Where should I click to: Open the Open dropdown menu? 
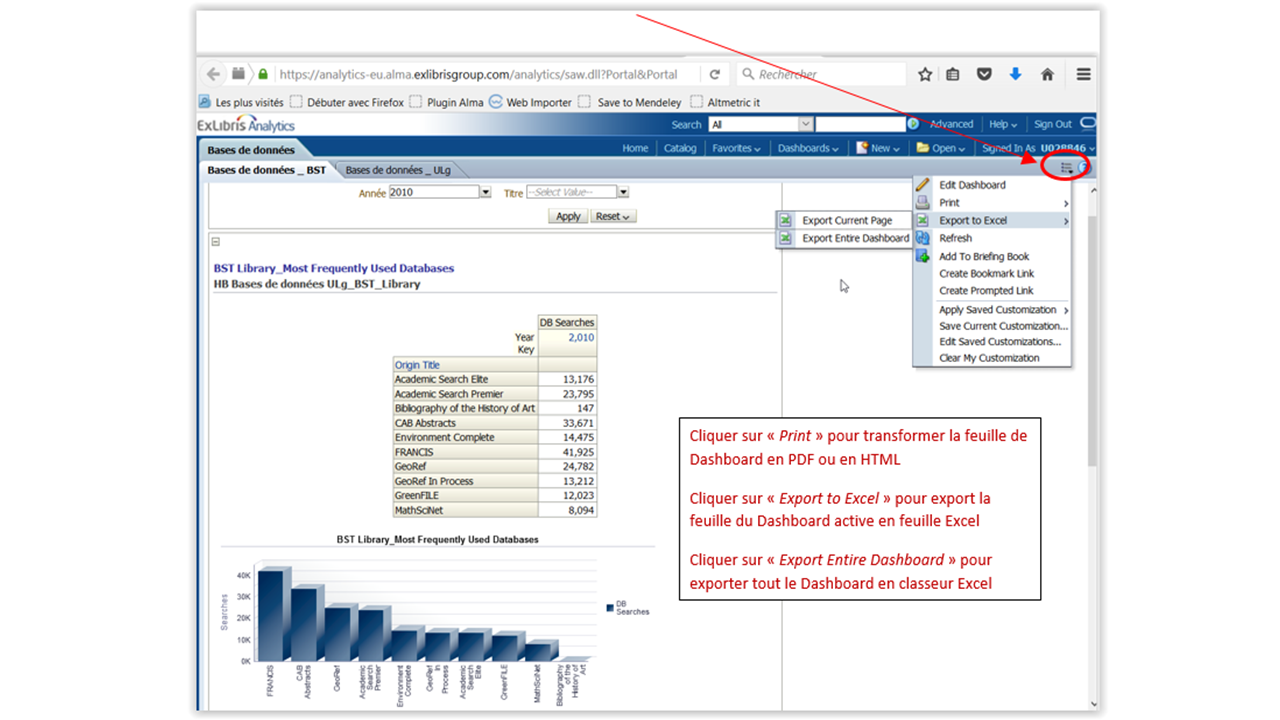[940, 148]
